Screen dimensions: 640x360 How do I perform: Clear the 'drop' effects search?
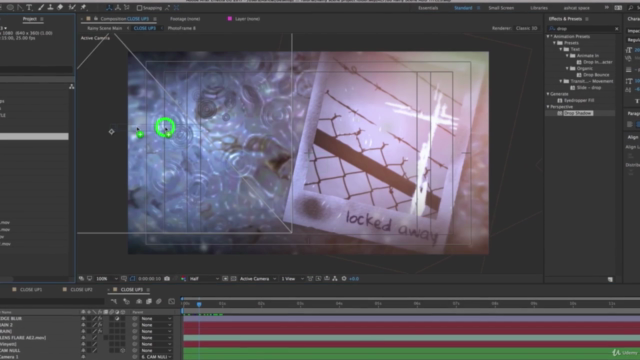[x=616, y=29]
